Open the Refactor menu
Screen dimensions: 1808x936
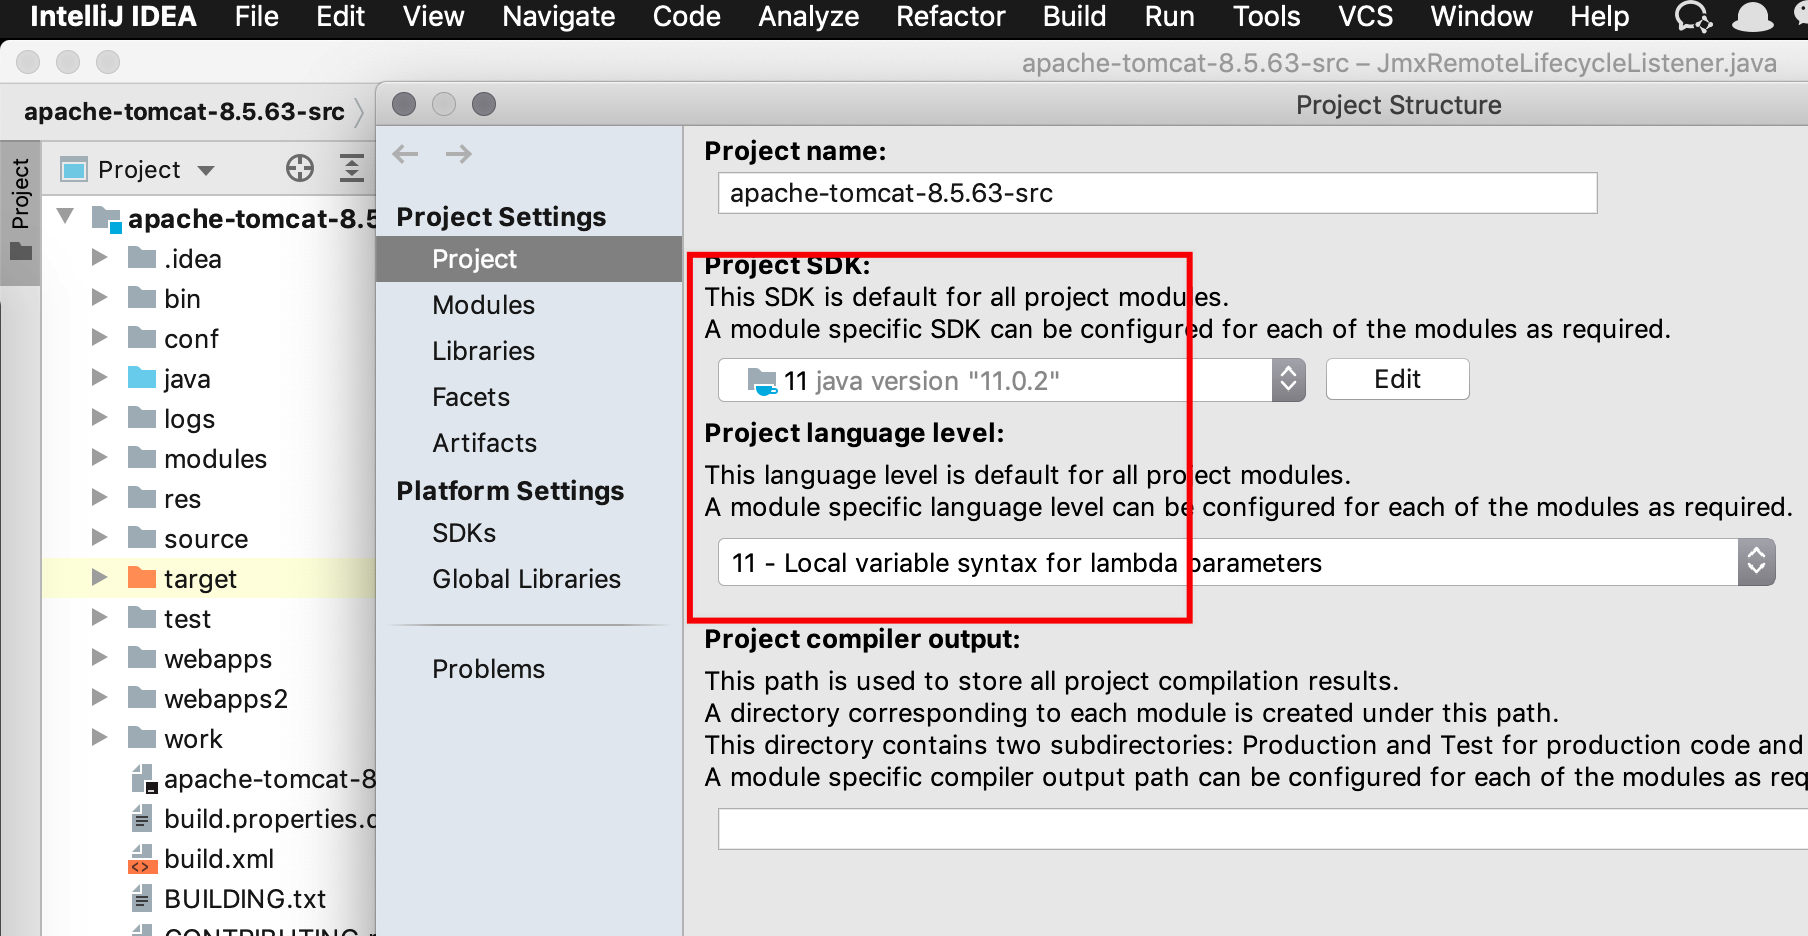[950, 17]
